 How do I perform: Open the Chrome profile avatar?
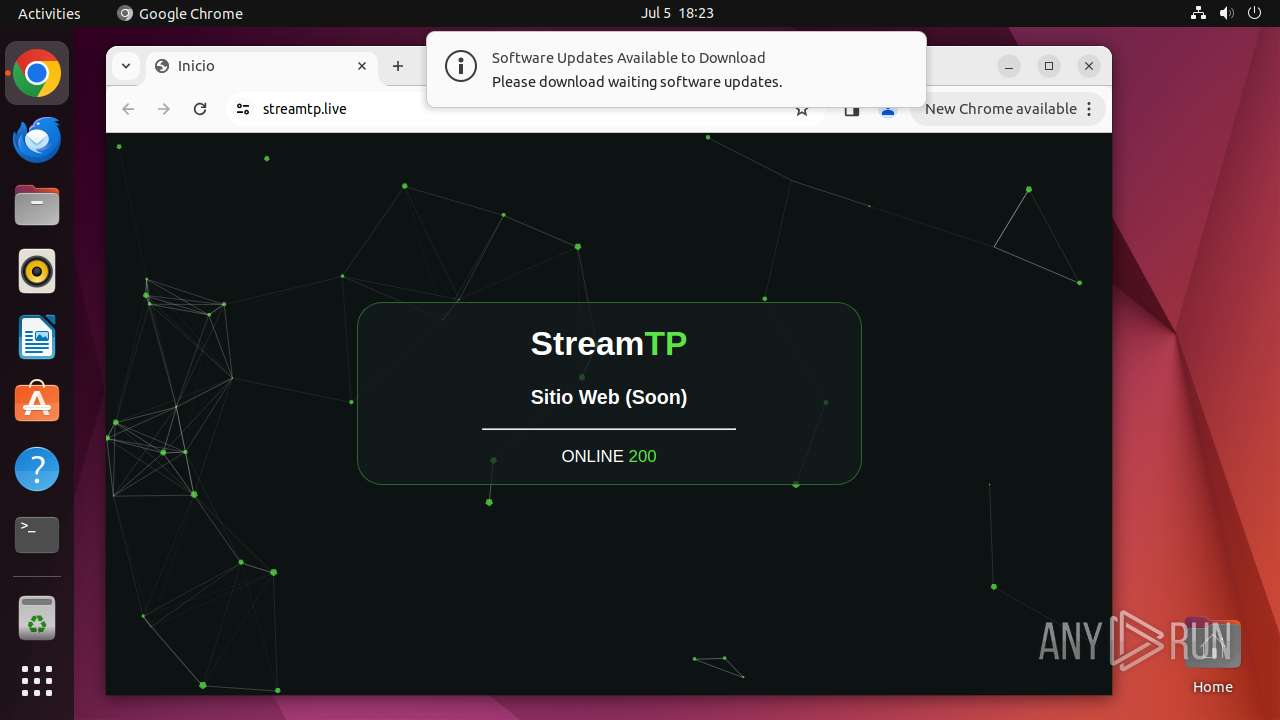point(887,110)
